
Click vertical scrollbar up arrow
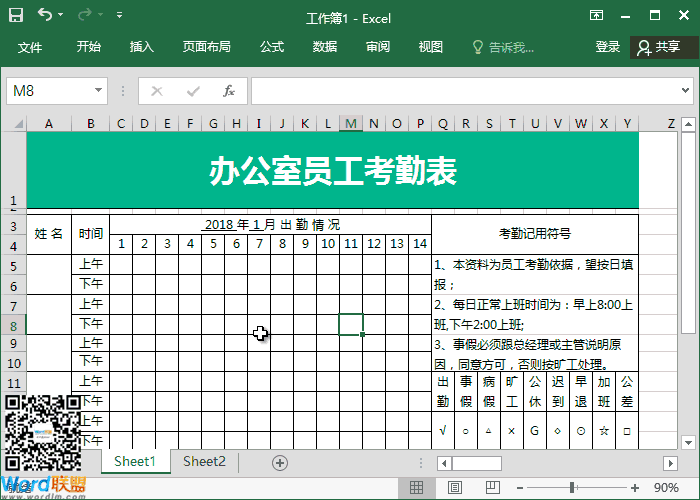[688, 124]
